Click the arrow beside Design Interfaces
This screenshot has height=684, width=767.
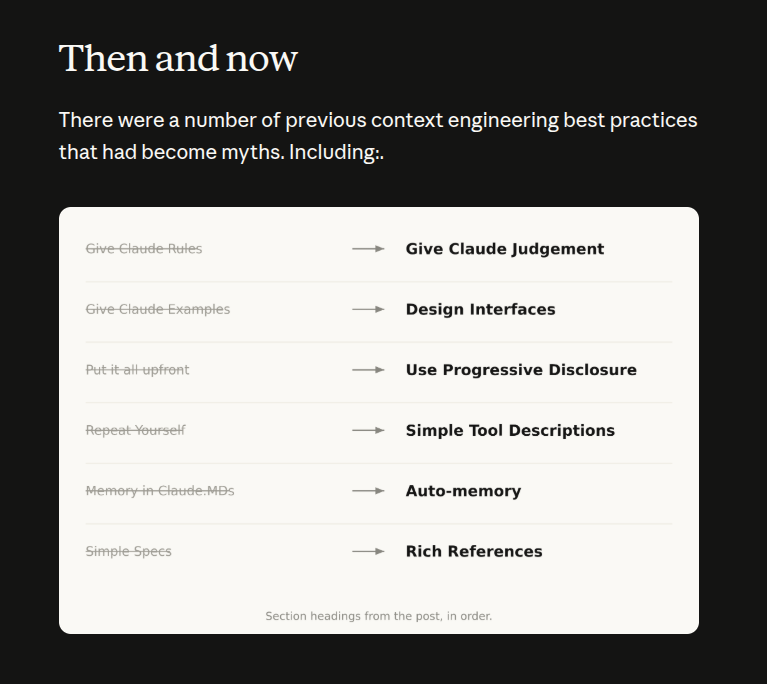coord(368,309)
